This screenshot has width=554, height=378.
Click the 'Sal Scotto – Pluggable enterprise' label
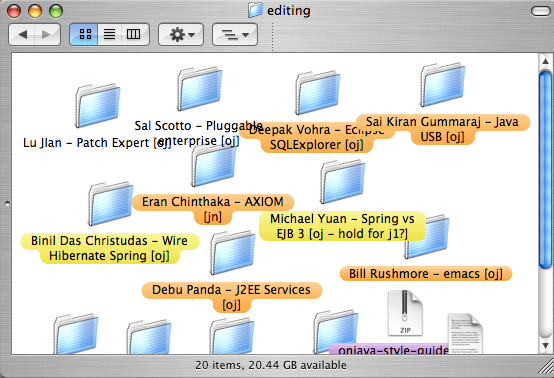[199, 133]
